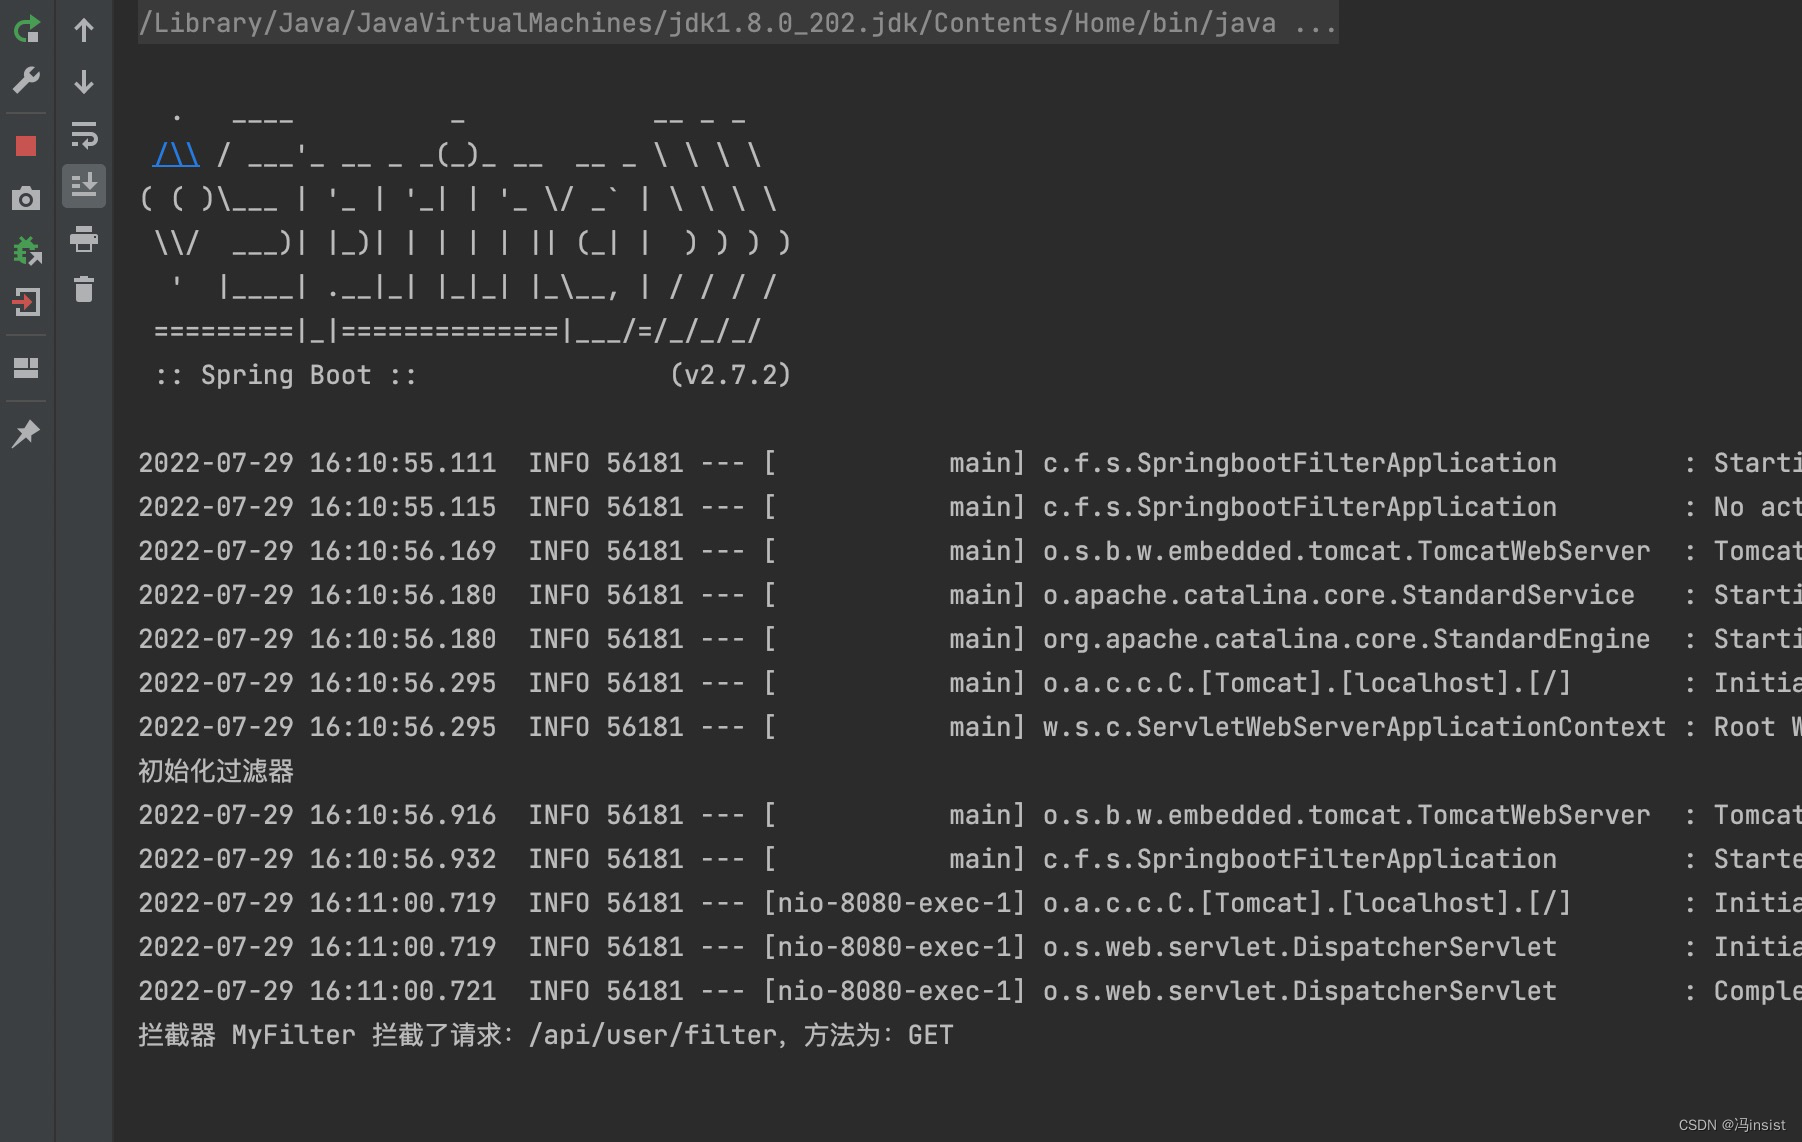The width and height of the screenshot is (1802, 1142).
Task: Click the blue link in Spring banner
Action: tap(176, 155)
